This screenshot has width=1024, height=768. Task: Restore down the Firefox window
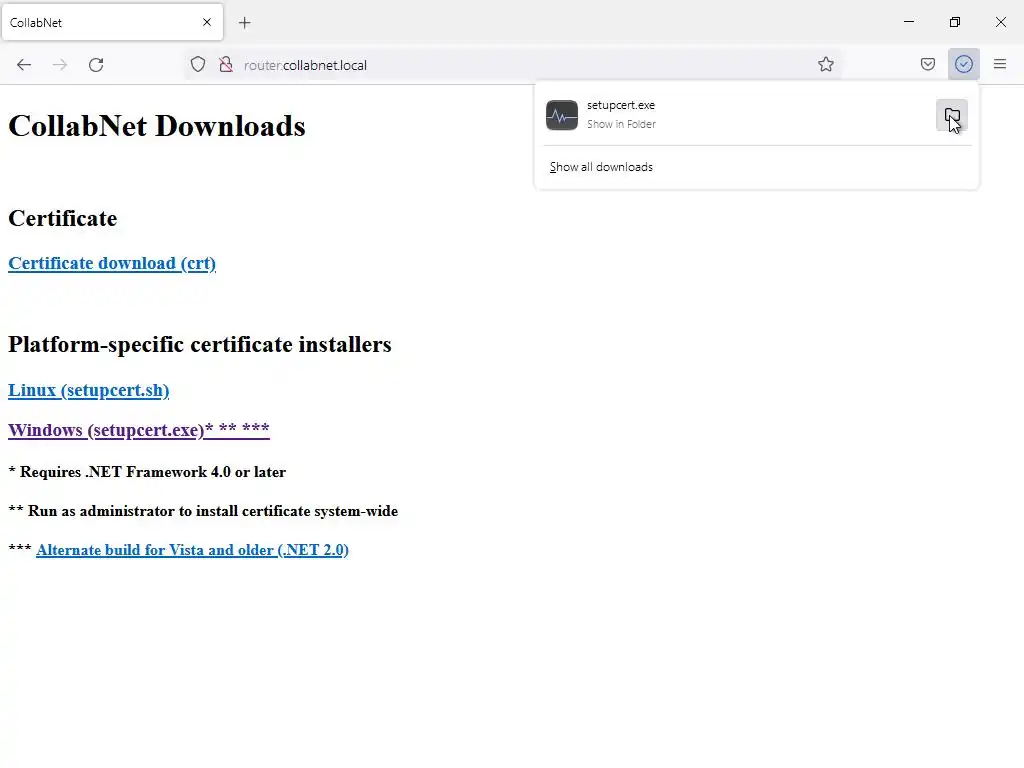pos(955,22)
